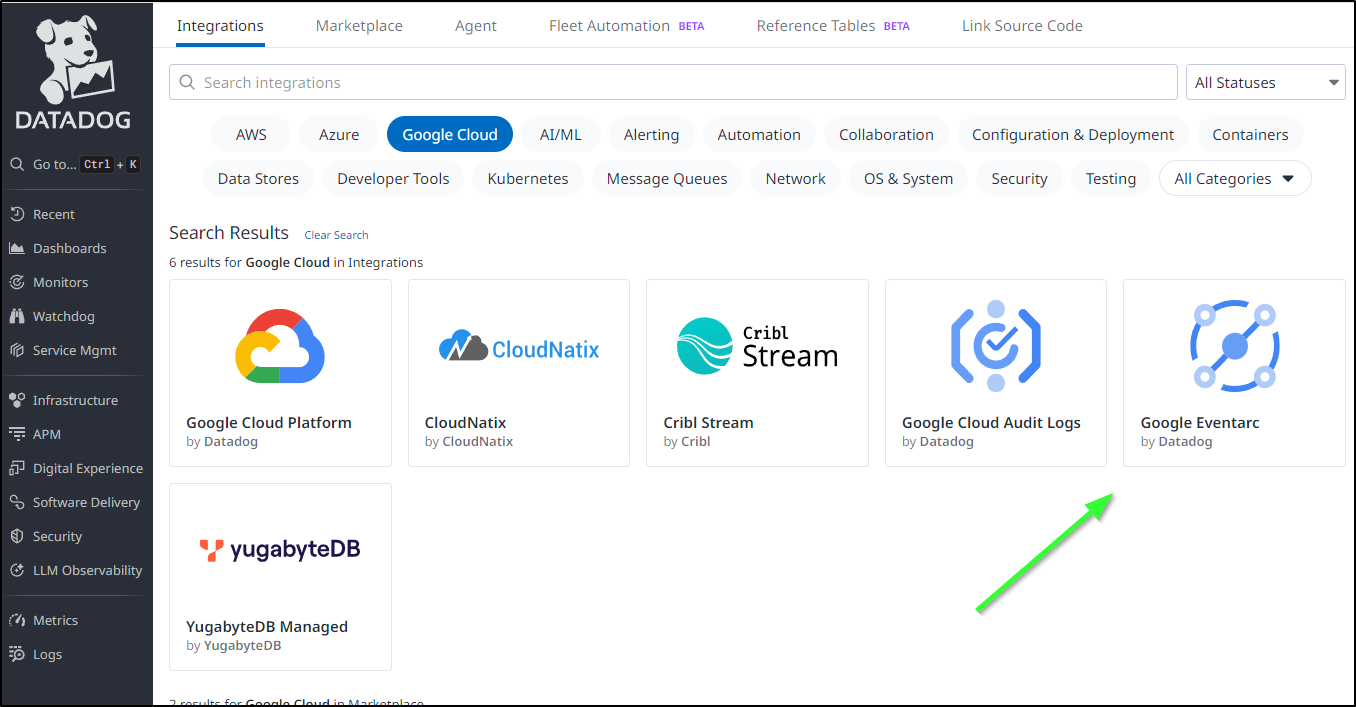This screenshot has width=1356, height=707.
Task: Open the Marketplace tab
Action: click(x=359, y=26)
